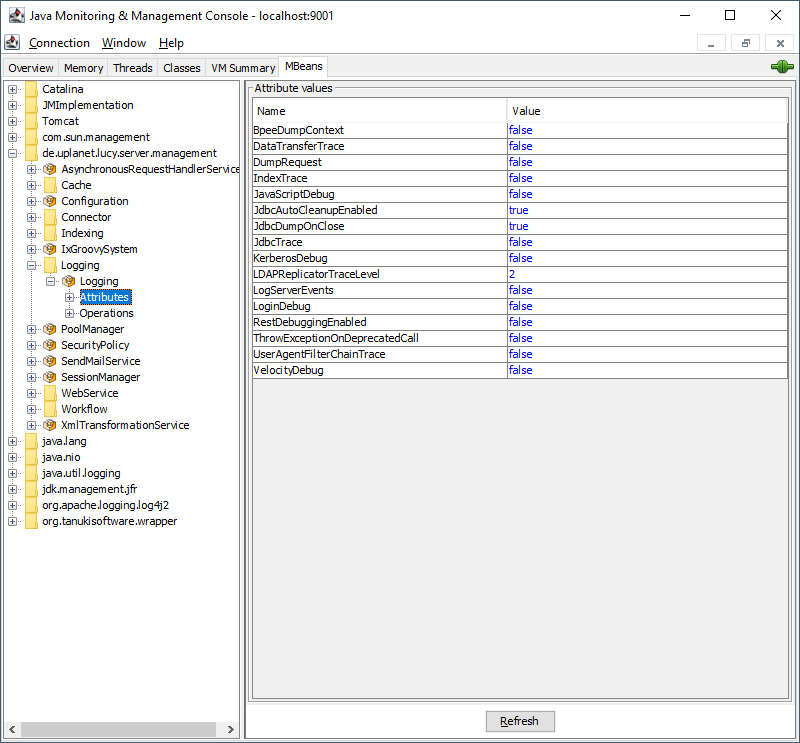This screenshot has width=800, height=743.
Task: Click the XmlTransformationService bean icon
Action: click(x=50, y=425)
